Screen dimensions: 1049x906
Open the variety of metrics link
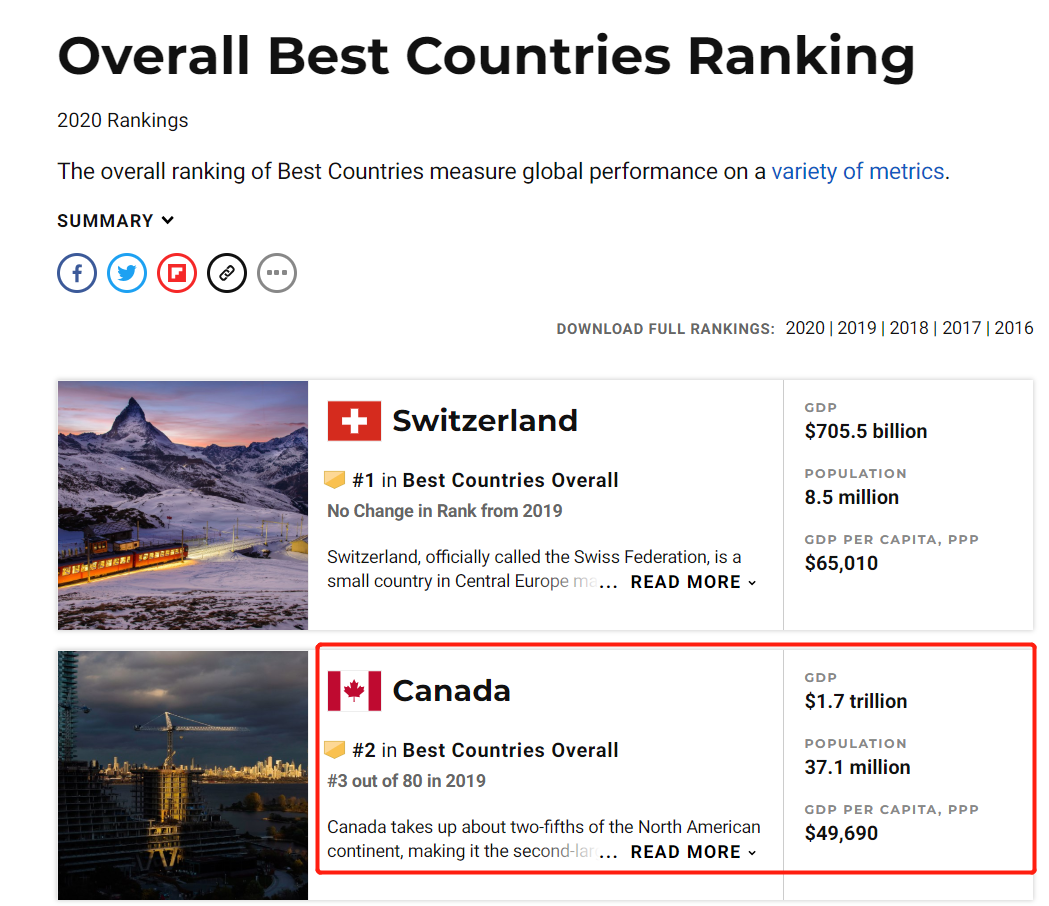pos(858,171)
